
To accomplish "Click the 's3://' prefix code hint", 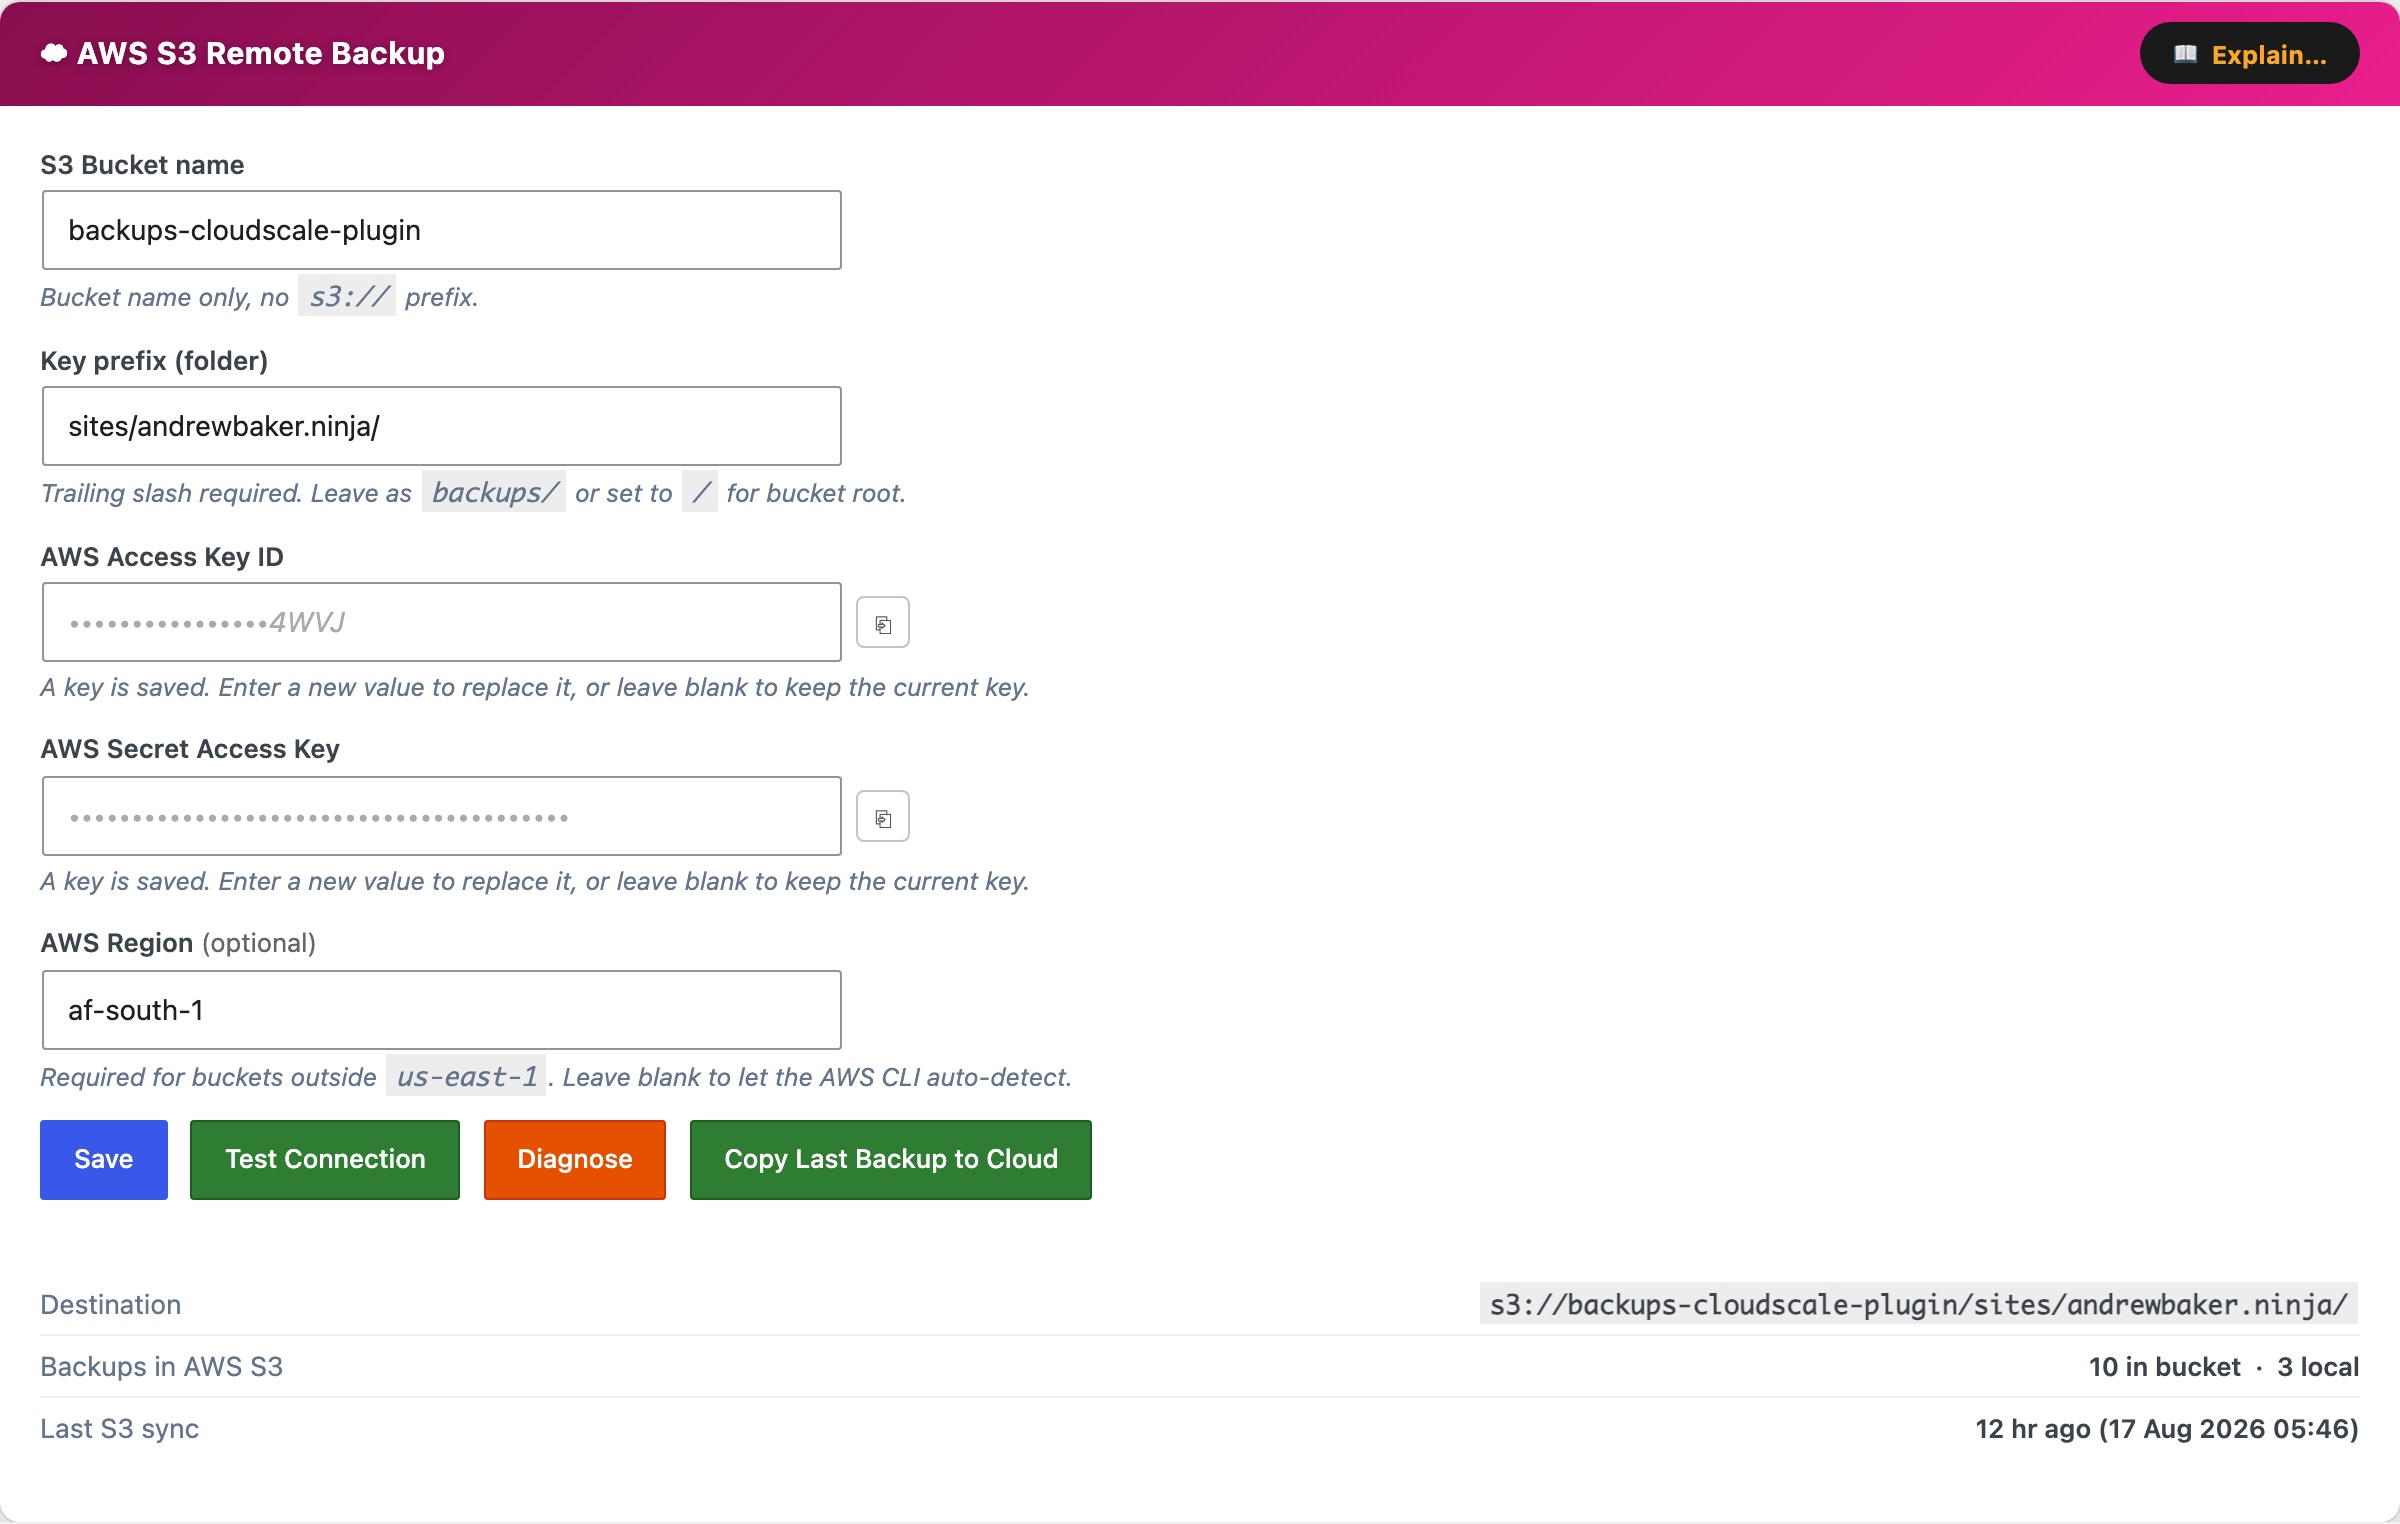I will click(x=347, y=296).
